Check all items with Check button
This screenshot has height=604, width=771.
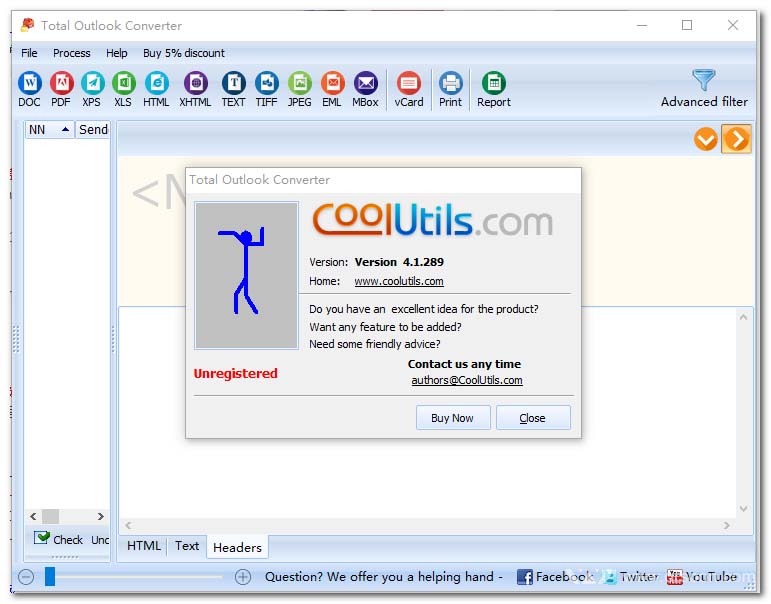click(58, 539)
